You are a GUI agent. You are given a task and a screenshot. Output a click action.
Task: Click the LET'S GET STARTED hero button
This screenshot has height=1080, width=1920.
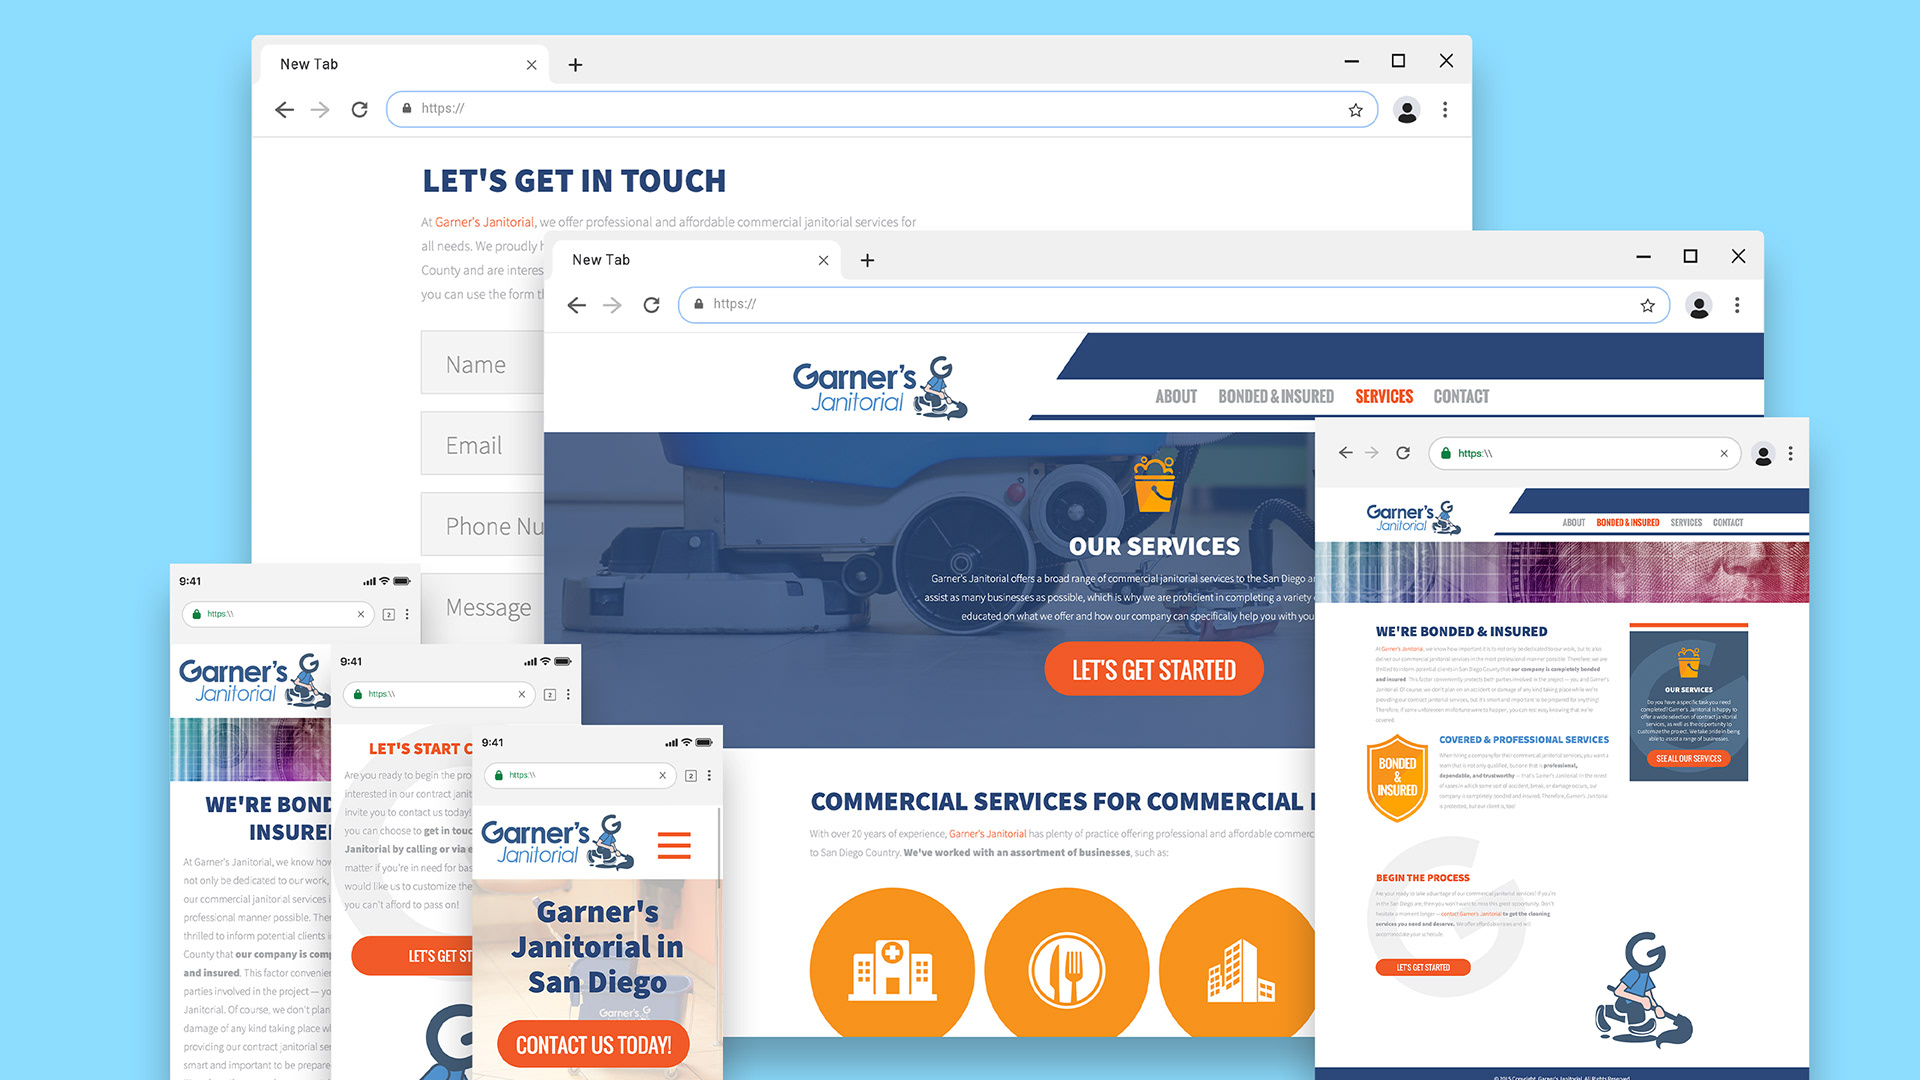tap(1154, 670)
